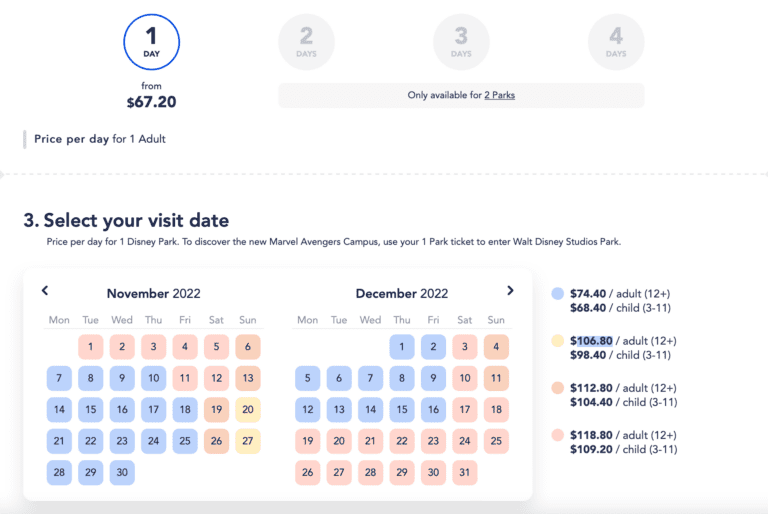Click the orange $112.80 legend dot
768x514 pixels.
[556, 388]
